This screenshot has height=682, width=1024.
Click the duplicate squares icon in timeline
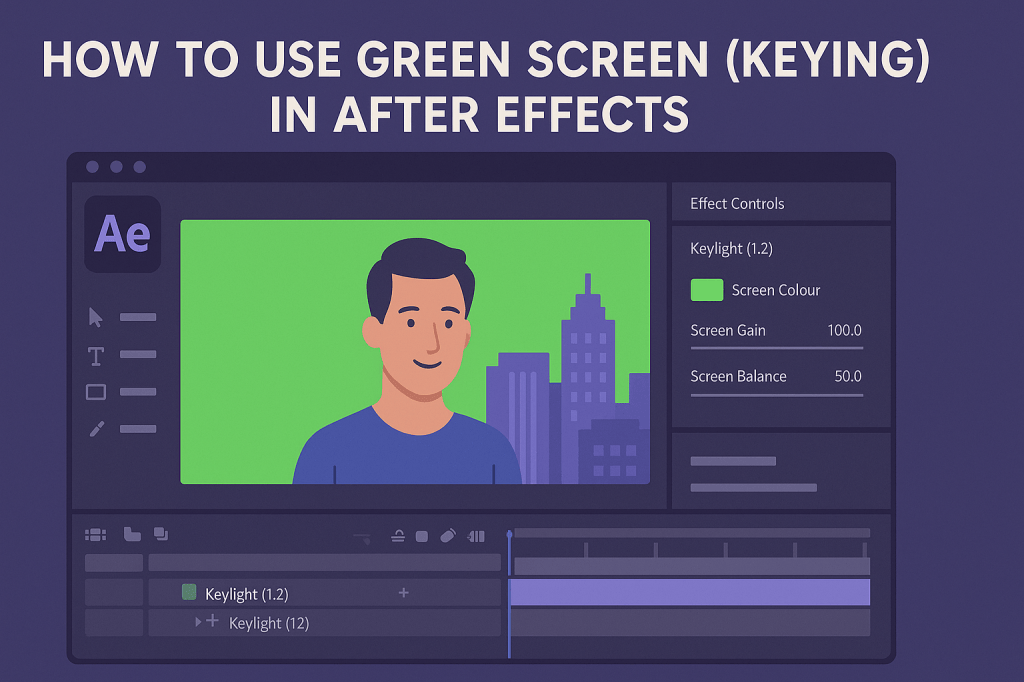[161, 534]
